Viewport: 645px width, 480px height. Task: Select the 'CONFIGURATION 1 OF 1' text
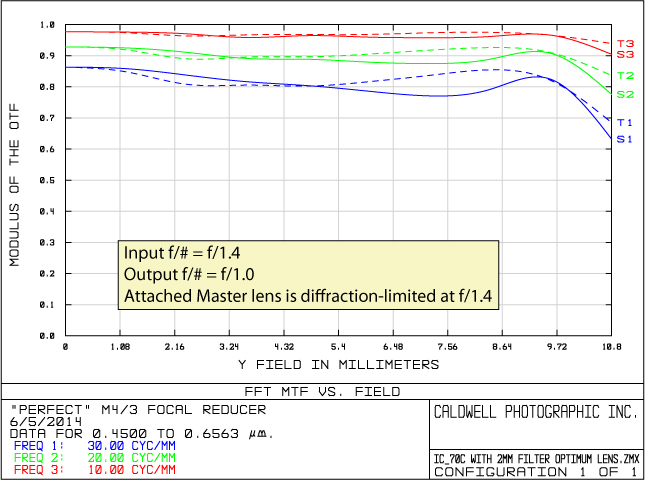click(x=534, y=471)
